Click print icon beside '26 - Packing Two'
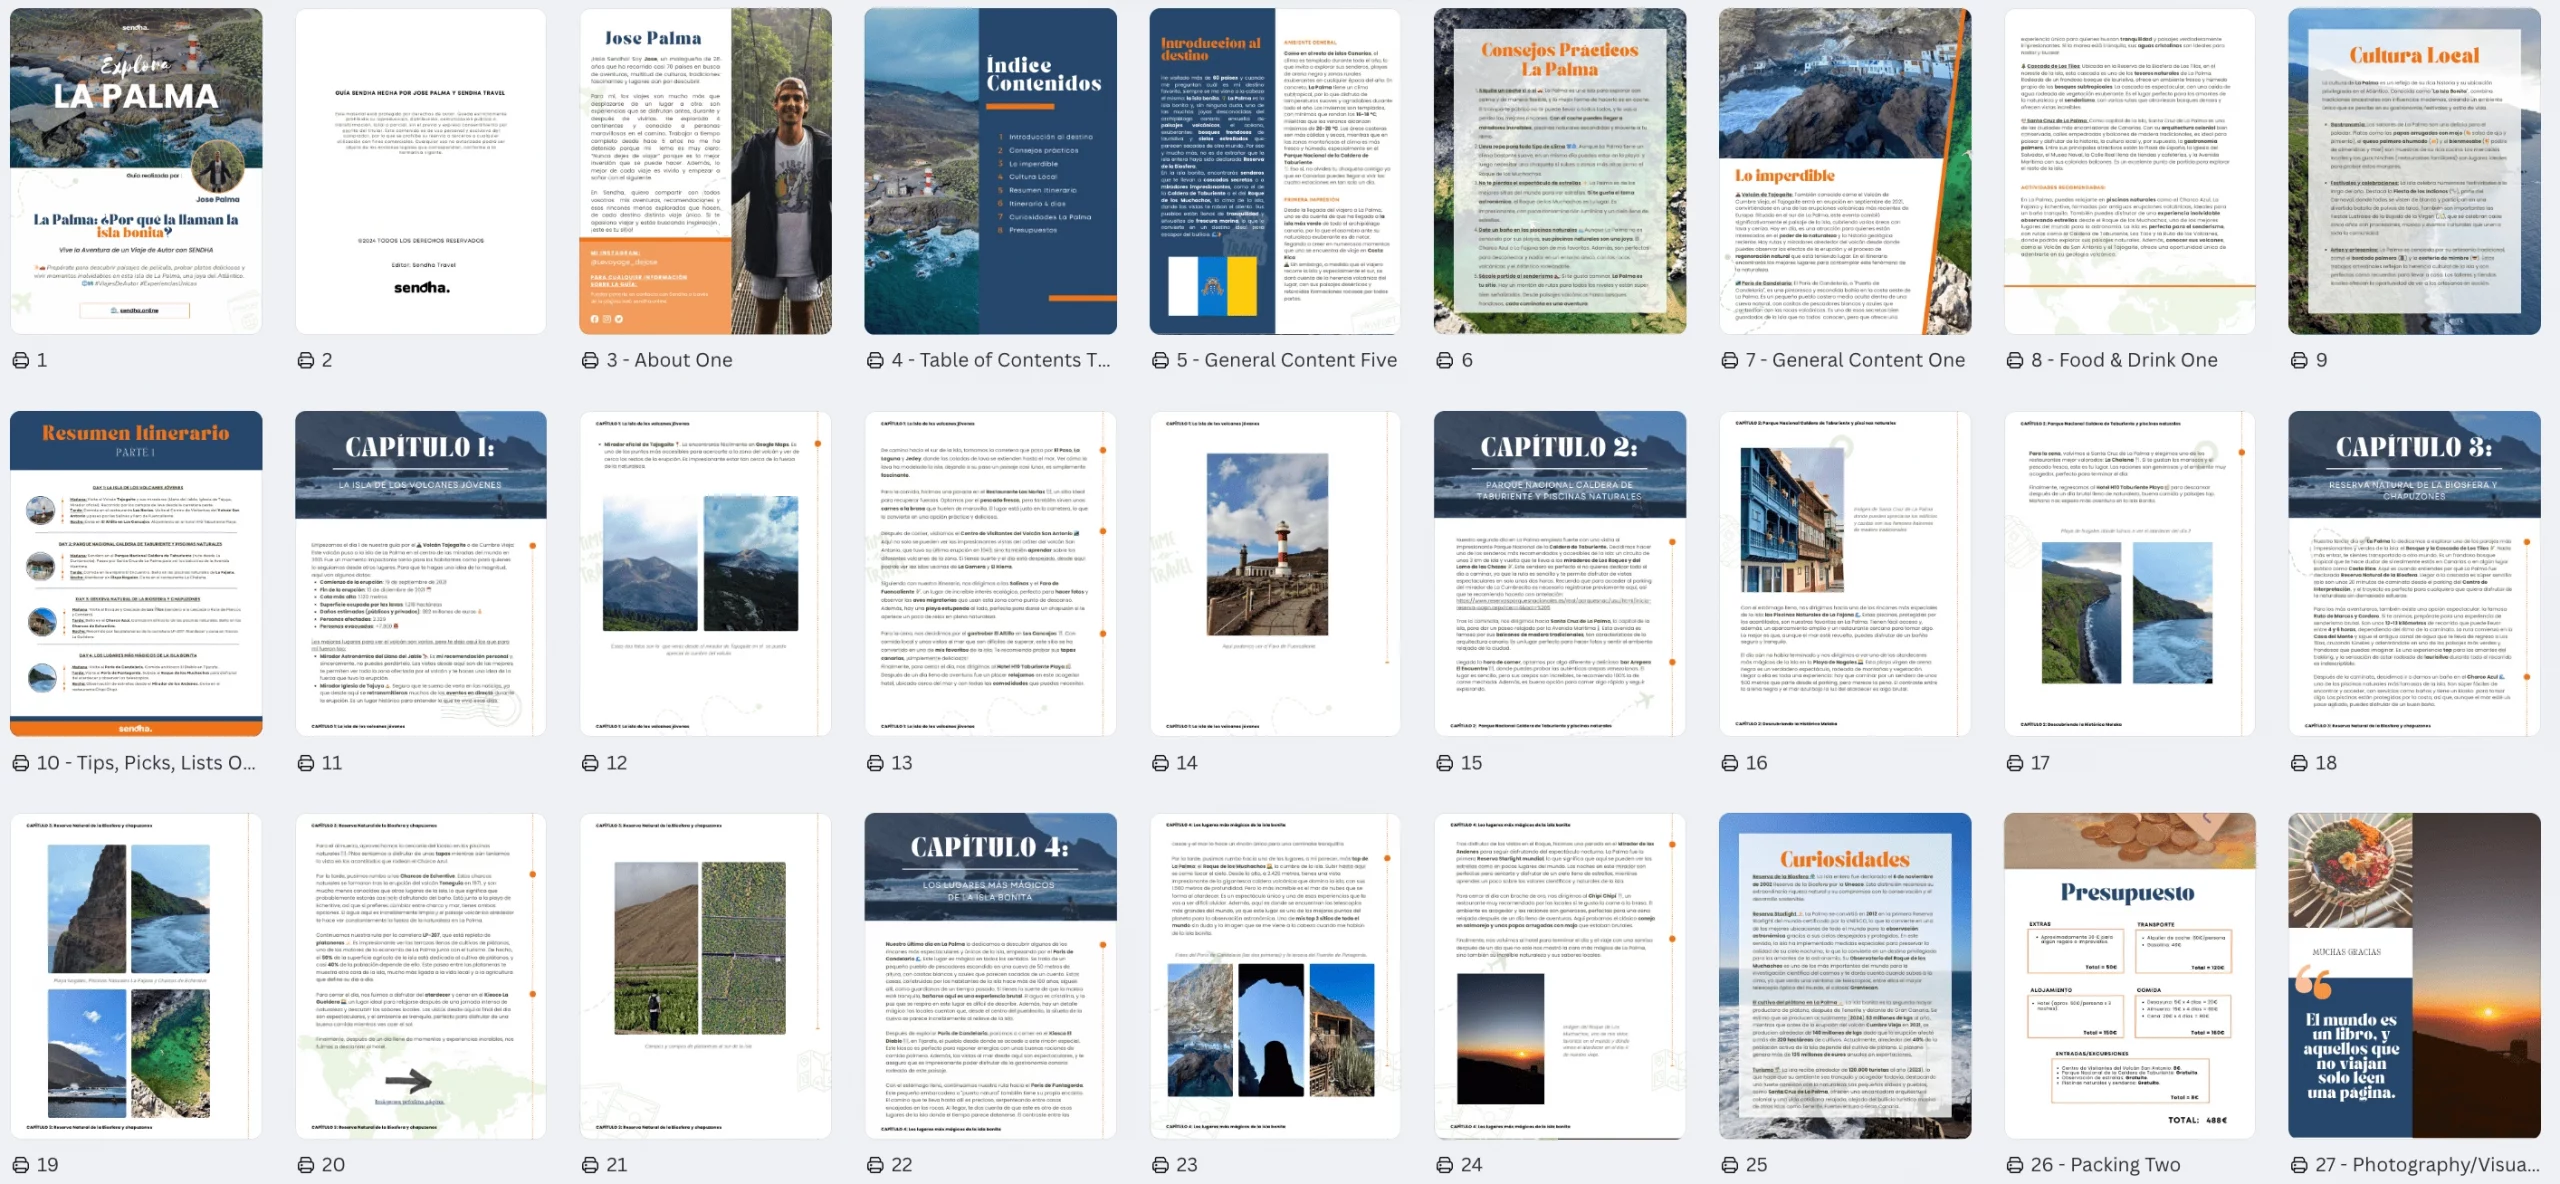Image resolution: width=2560 pixels, height=1184 pixels. [x=2015, y=1165]
